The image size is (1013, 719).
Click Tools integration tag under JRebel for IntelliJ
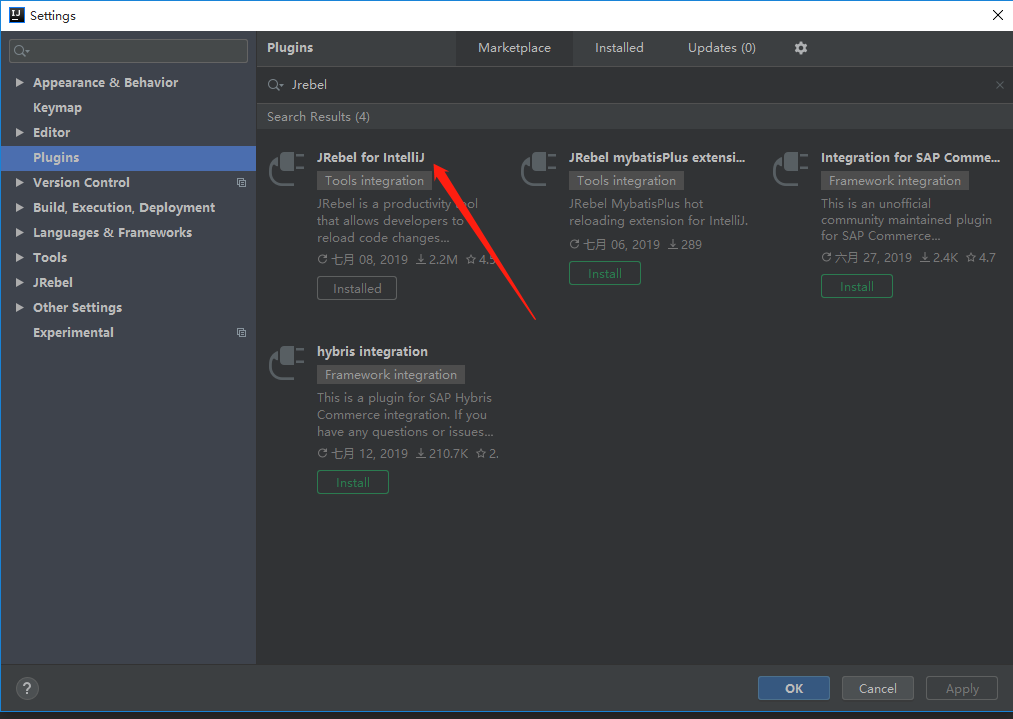click(374, 181)
